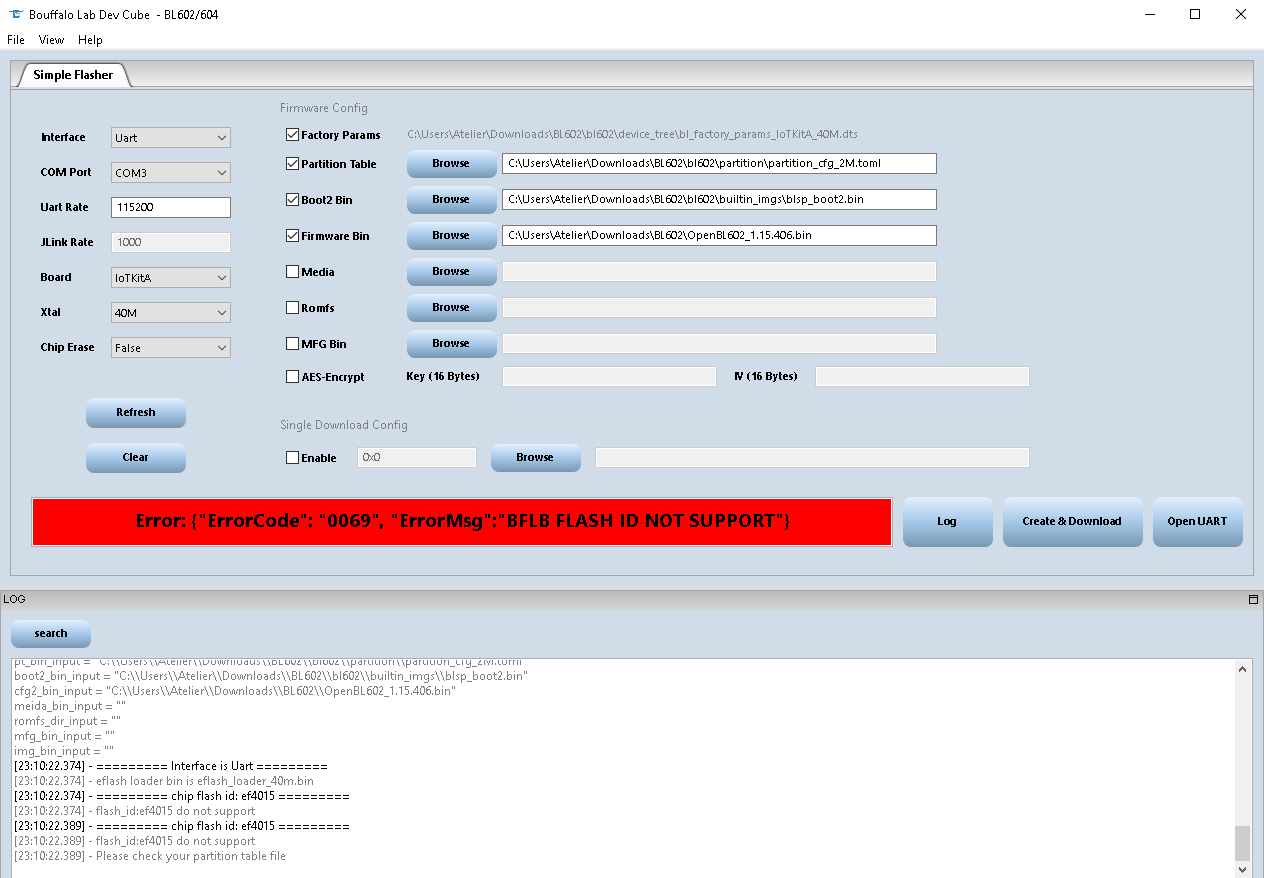
Task: Click the log scrollbar up arrow
Action: coord(1243,668)
